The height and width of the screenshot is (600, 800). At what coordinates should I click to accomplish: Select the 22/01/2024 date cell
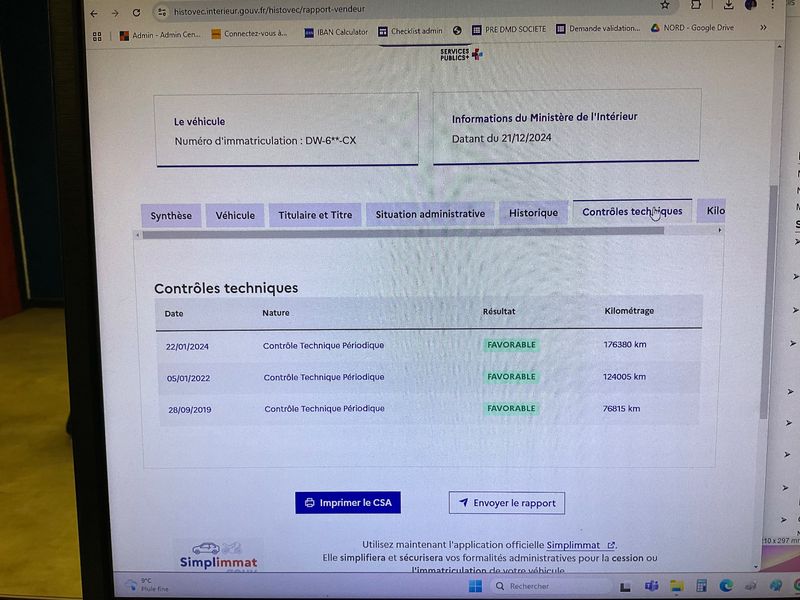(x=187, y=346)
